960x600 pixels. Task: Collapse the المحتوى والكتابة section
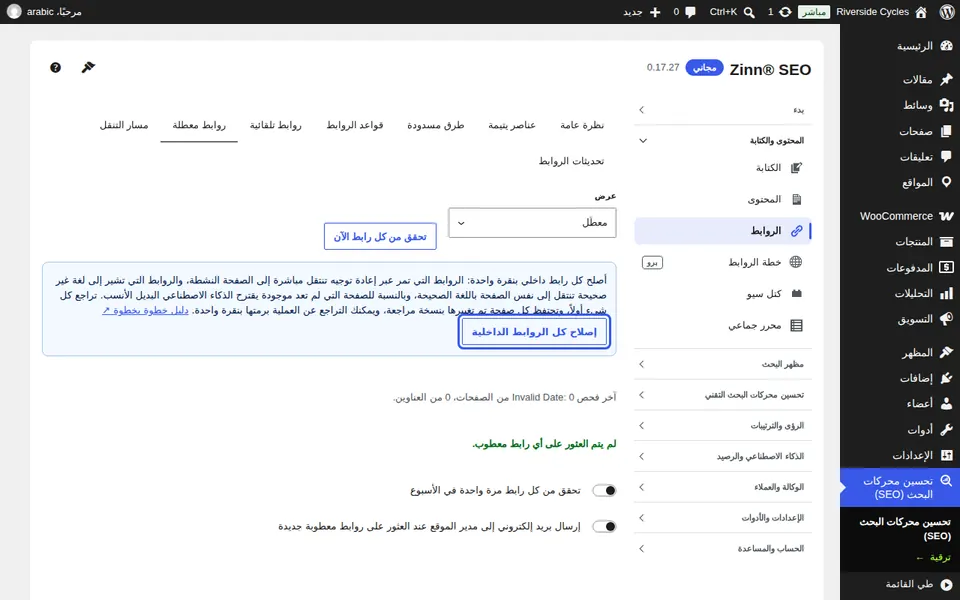click(x=723, y=140)
